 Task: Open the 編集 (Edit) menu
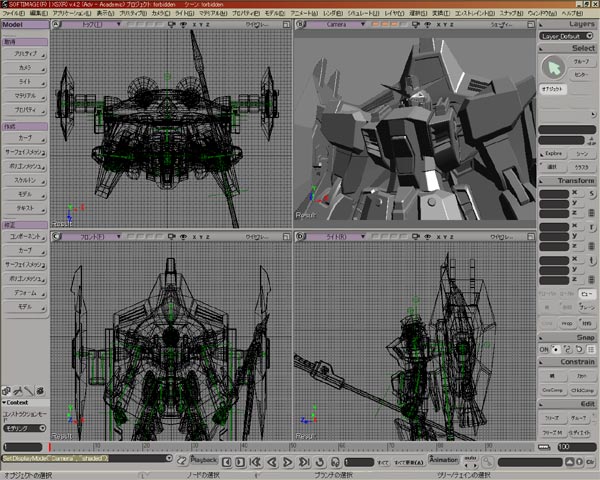[x=39, y=13]
